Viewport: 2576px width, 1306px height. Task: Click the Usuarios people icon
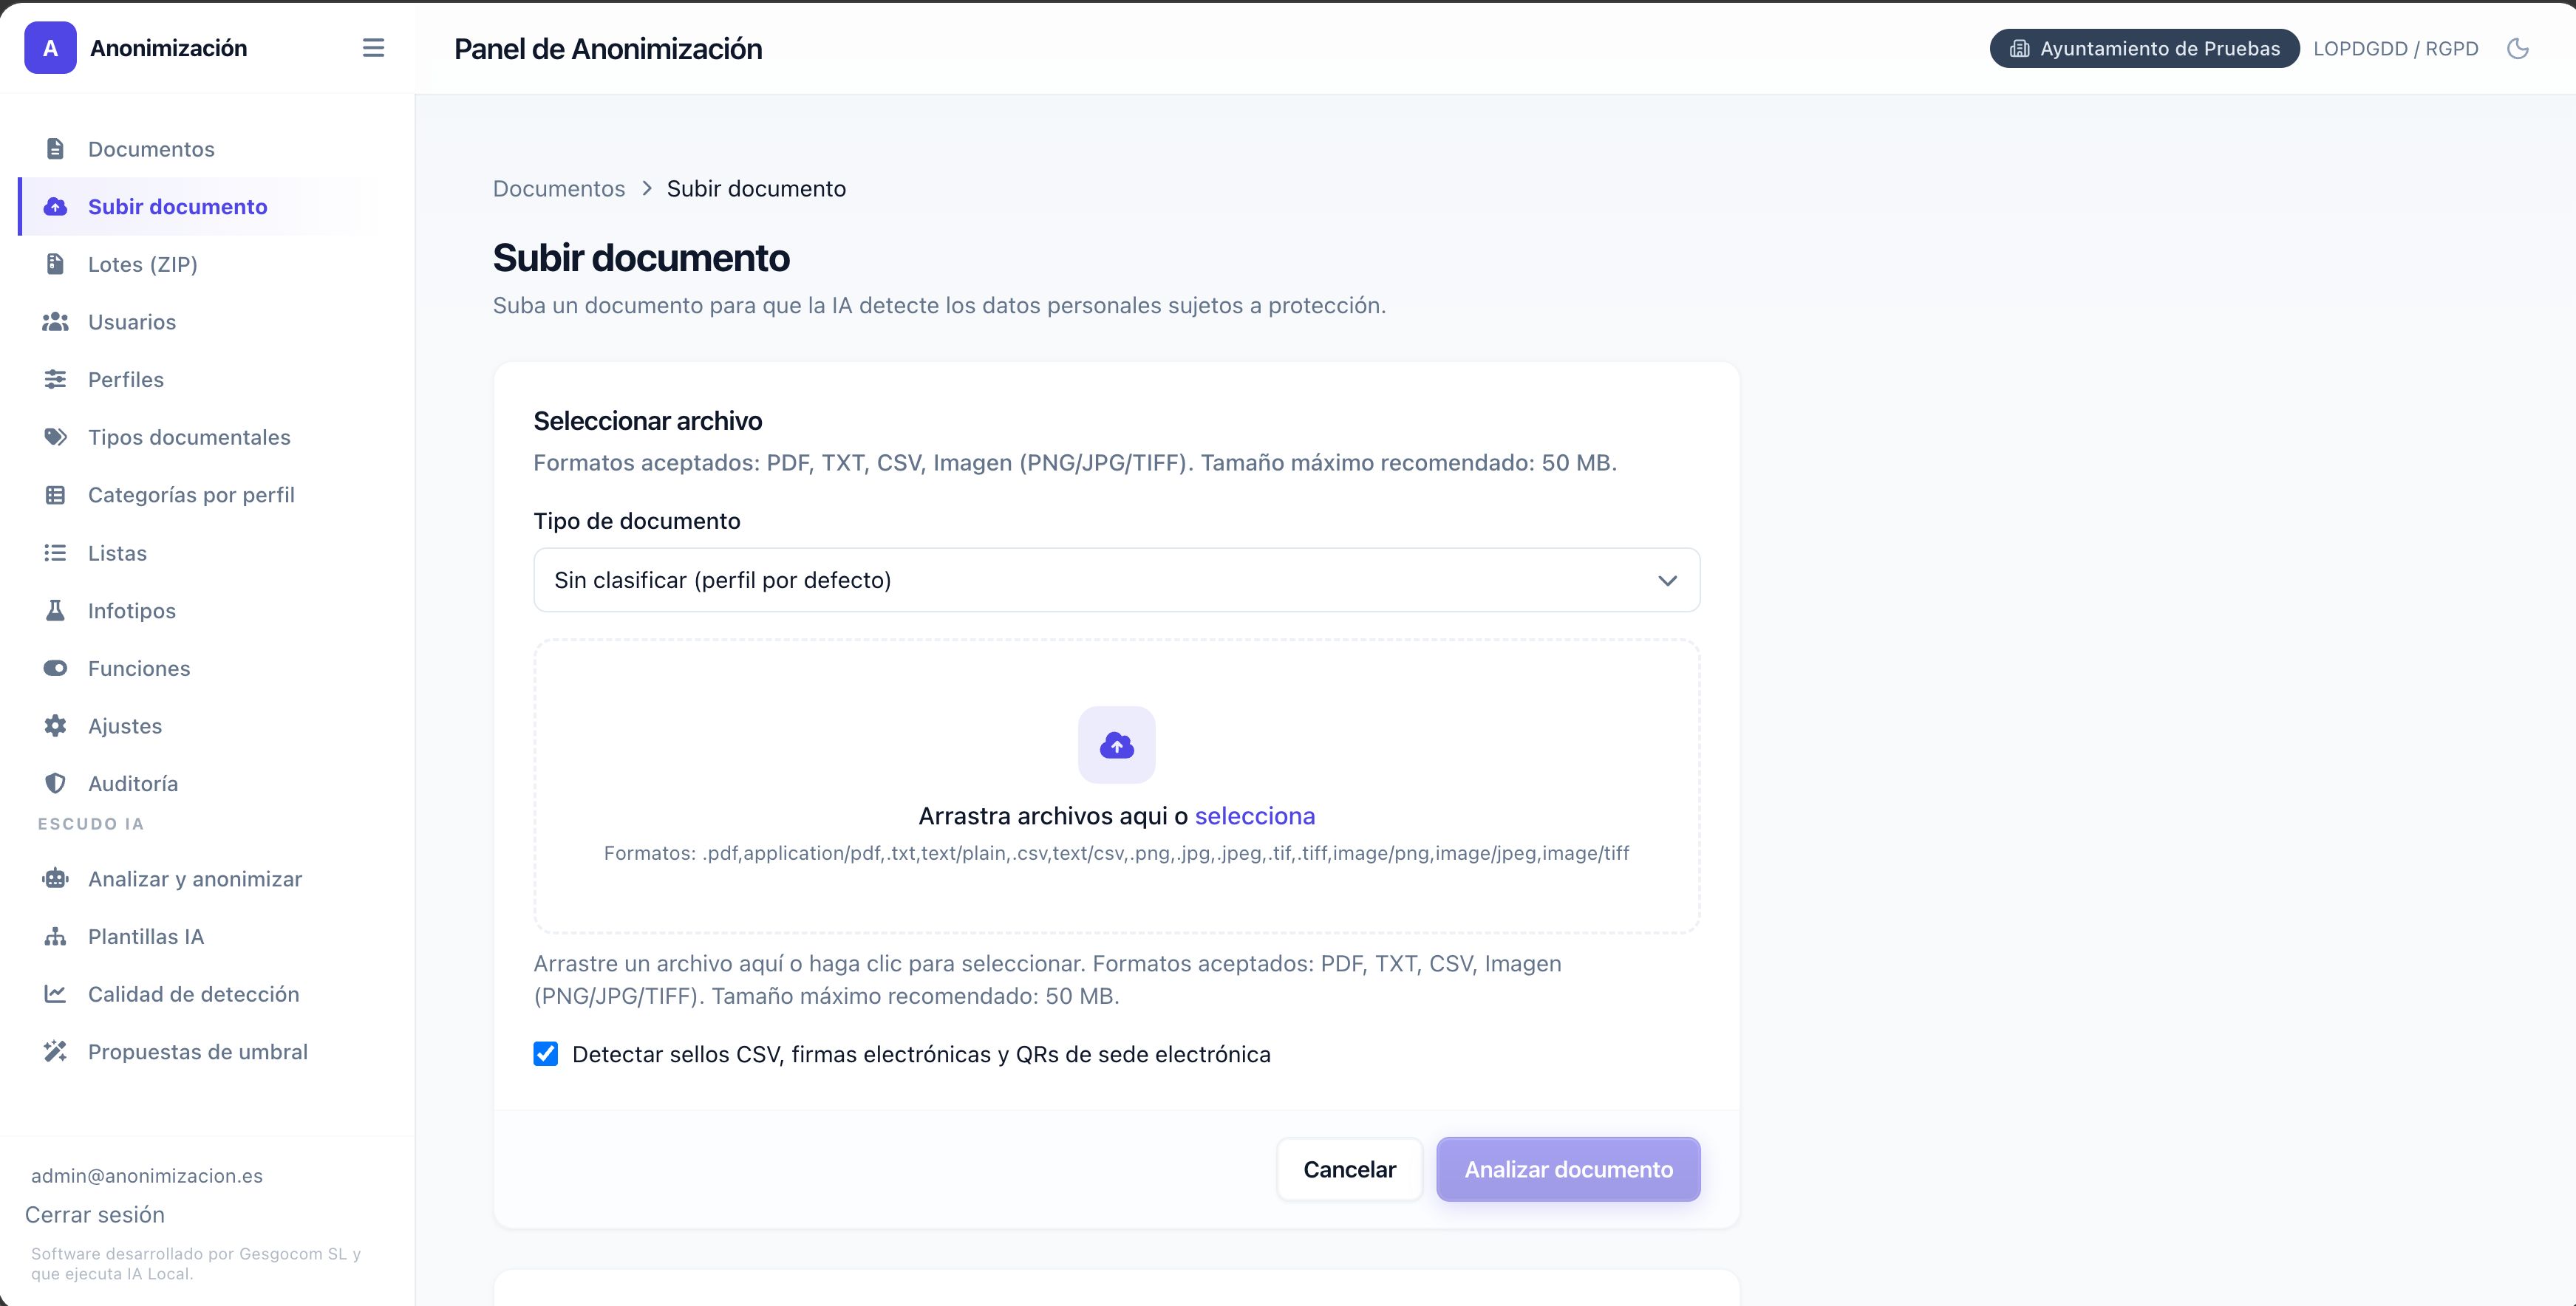[x=55, y=322]
